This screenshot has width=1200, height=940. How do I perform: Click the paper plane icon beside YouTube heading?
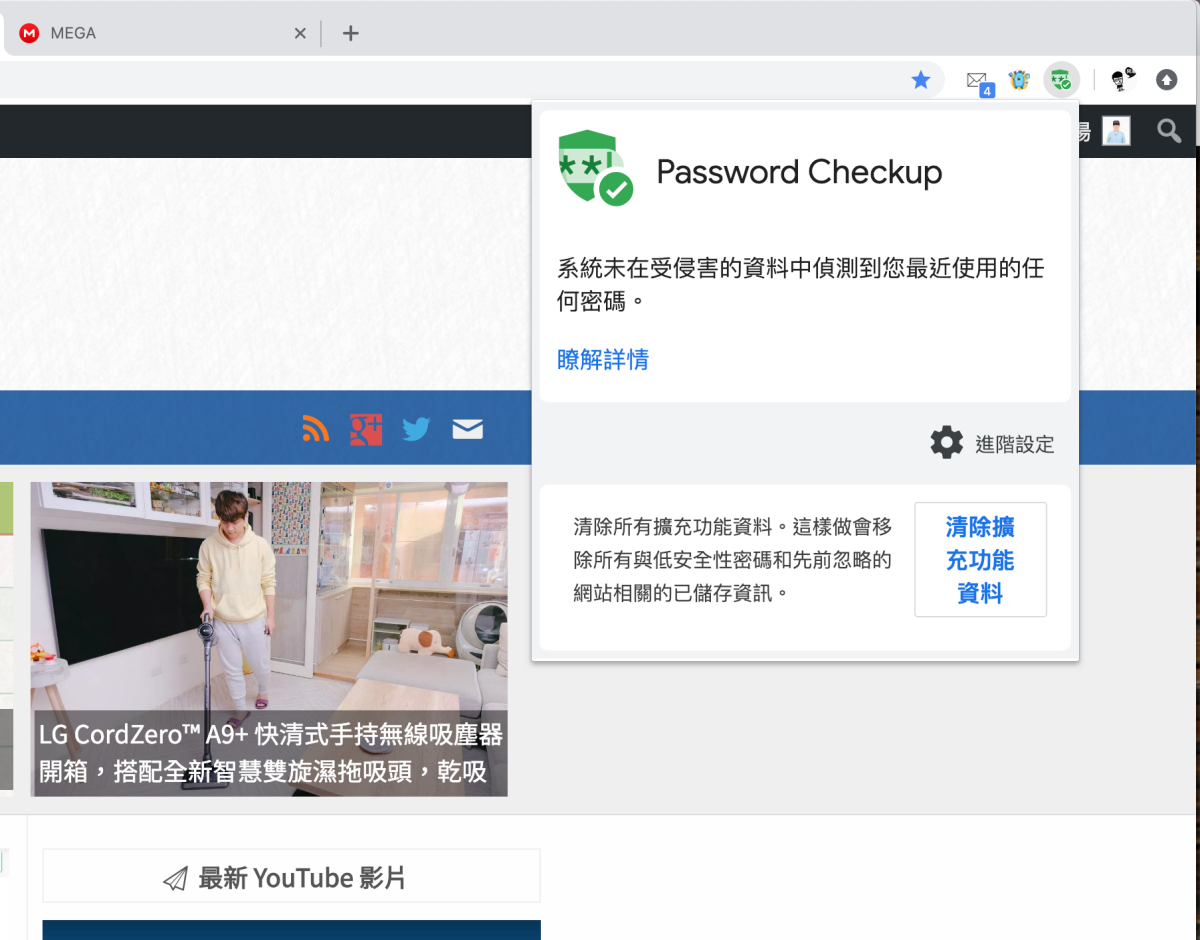tap(175, 879)
